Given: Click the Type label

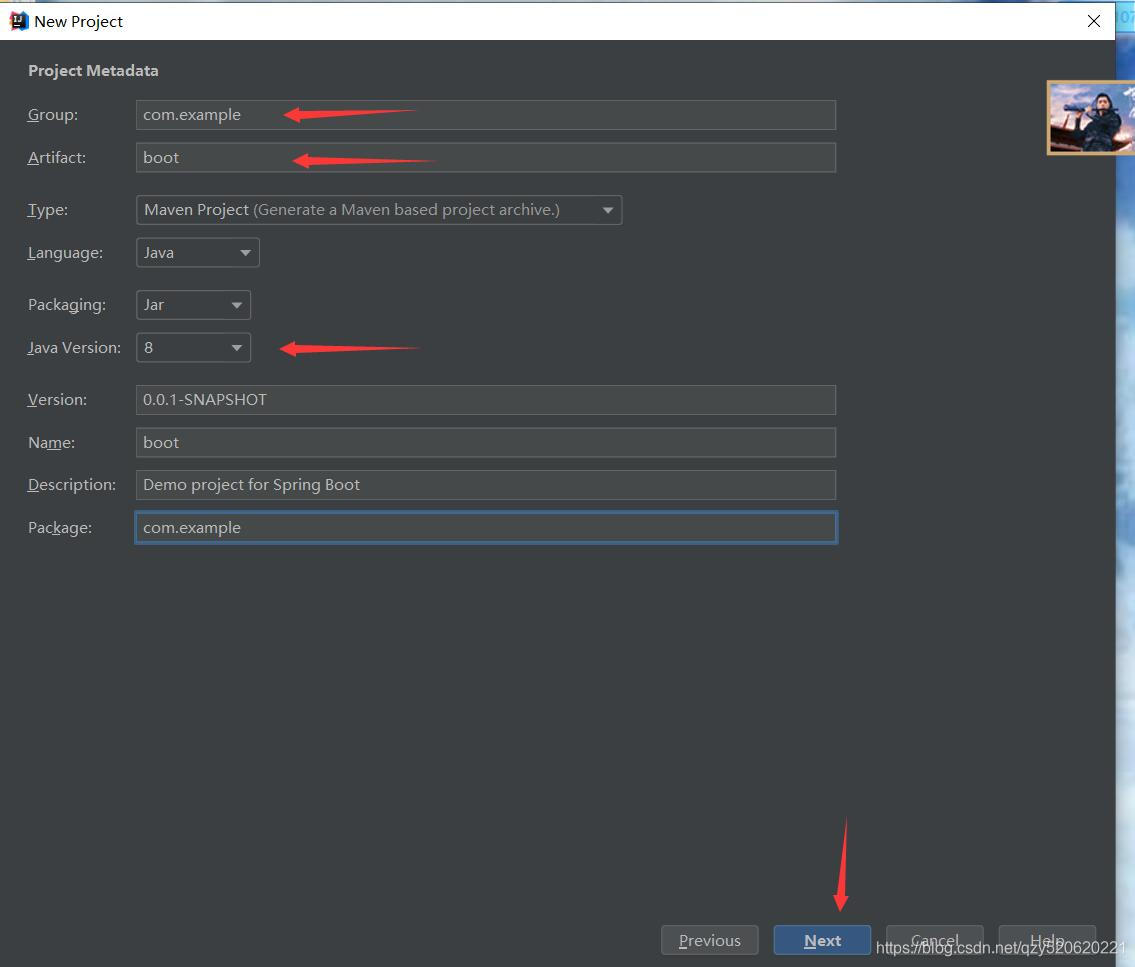Looking at the screenshot, I should click(x=48, y=211).
